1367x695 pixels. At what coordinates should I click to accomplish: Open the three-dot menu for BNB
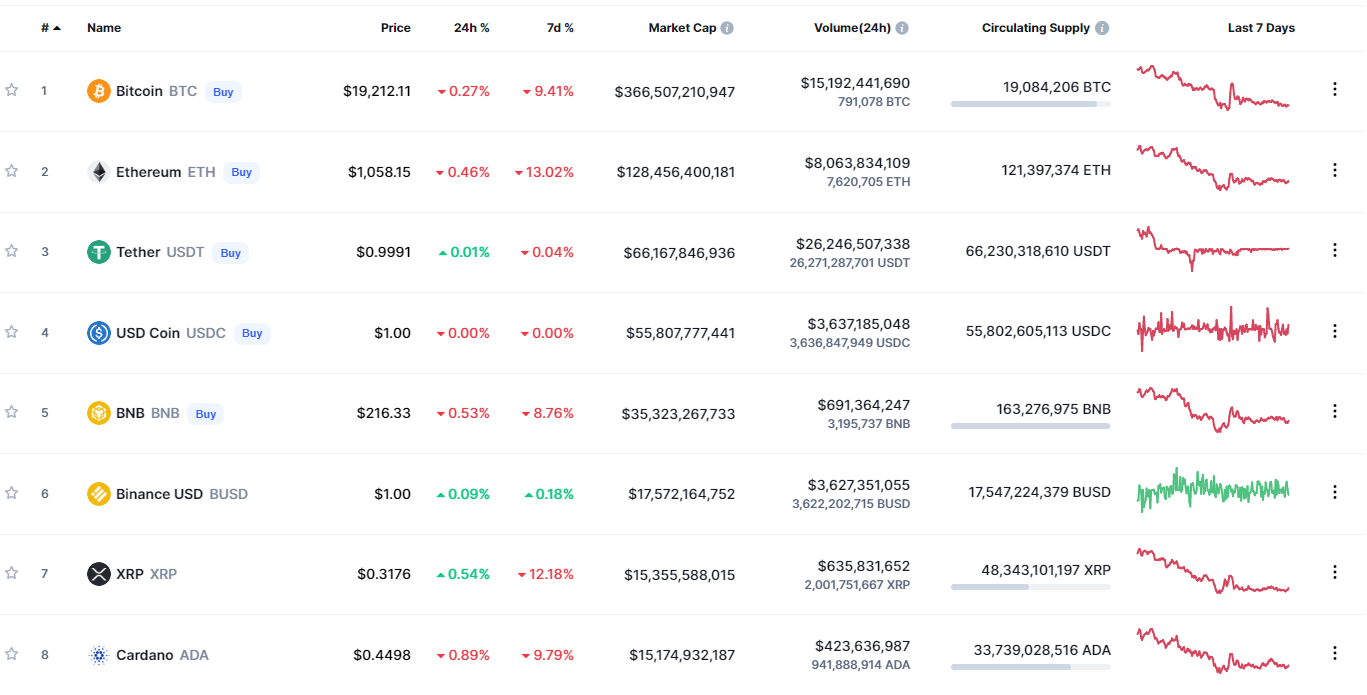(x=1334, y=411)
